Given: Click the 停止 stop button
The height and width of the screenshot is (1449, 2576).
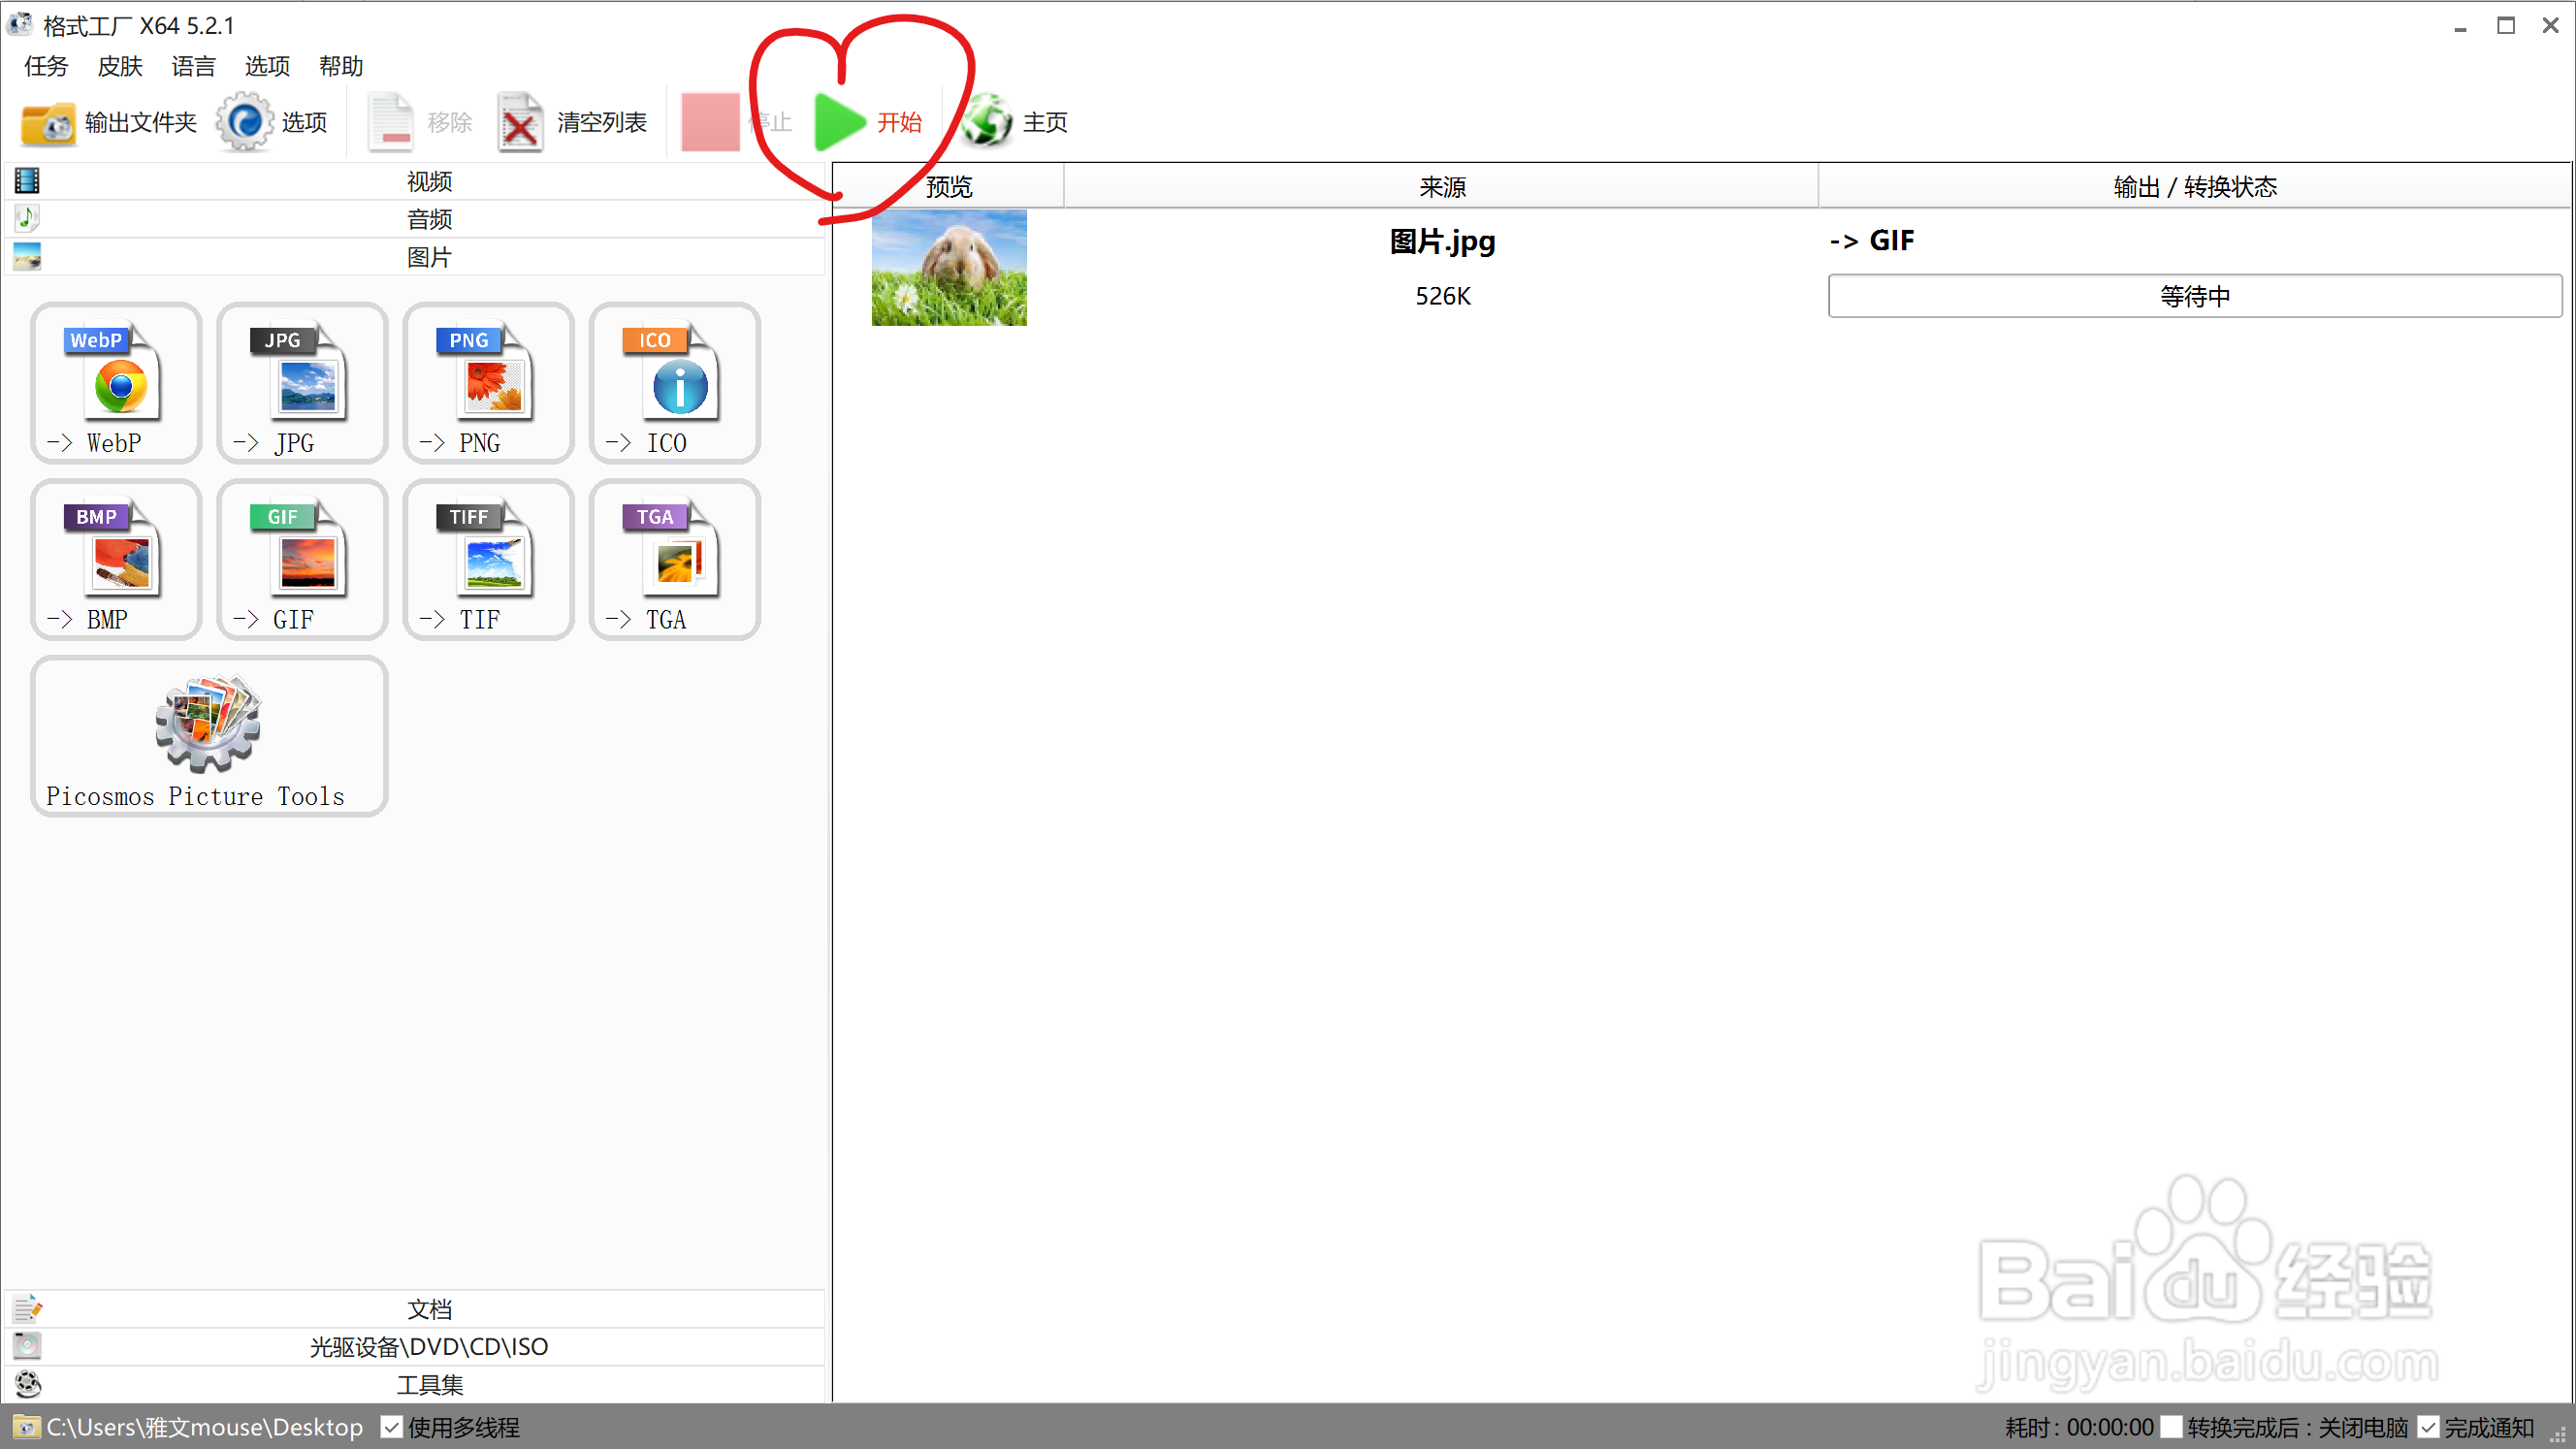Looking at the screenshot, I should (737, 122).
